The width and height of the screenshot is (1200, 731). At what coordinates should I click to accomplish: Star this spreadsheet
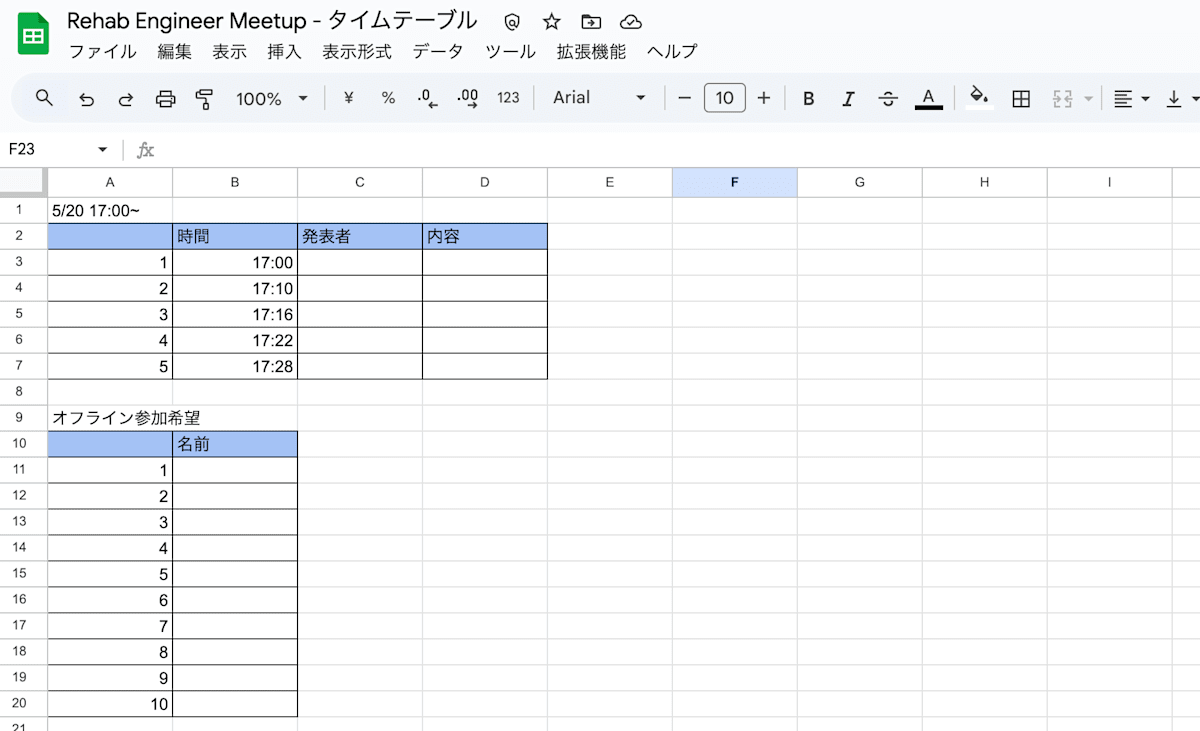click(x=552, y=22)
